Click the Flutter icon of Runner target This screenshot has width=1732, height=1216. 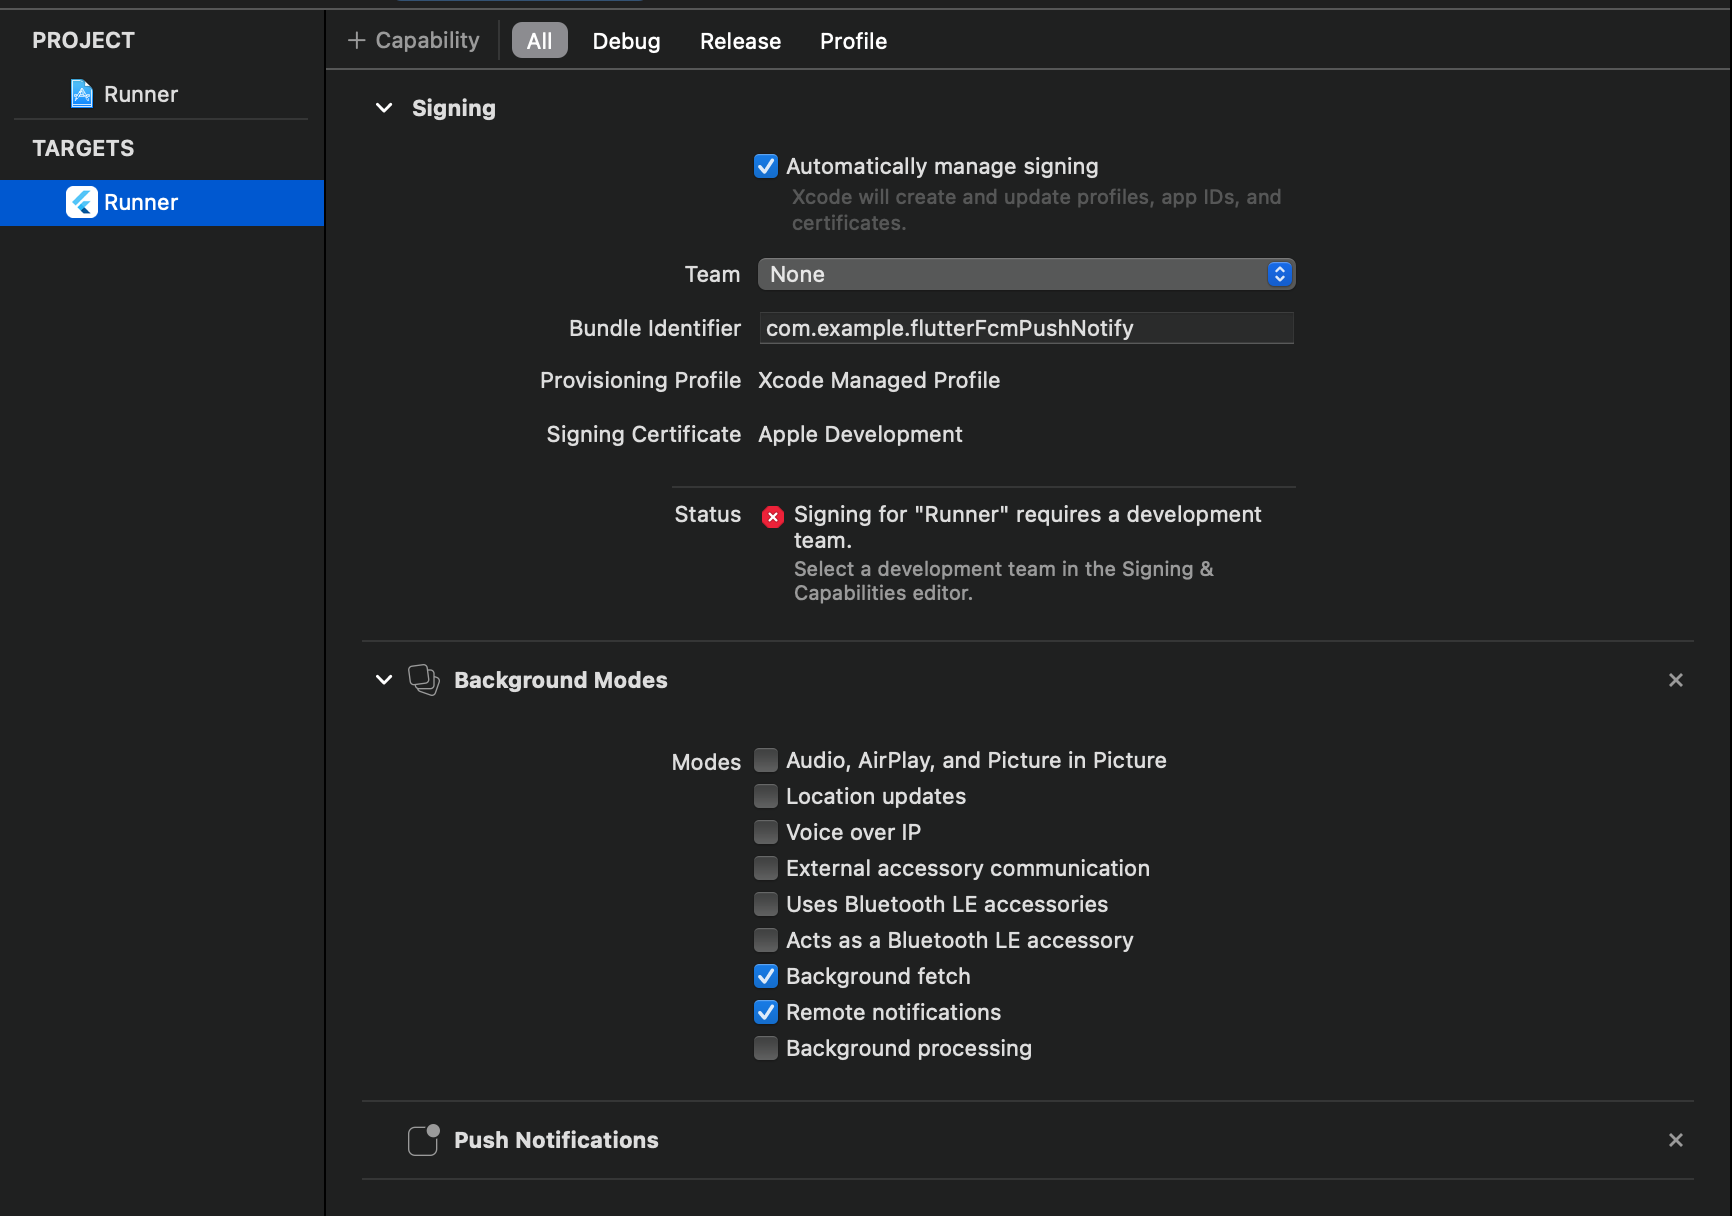pyautogui.click(x=82, y=202)
